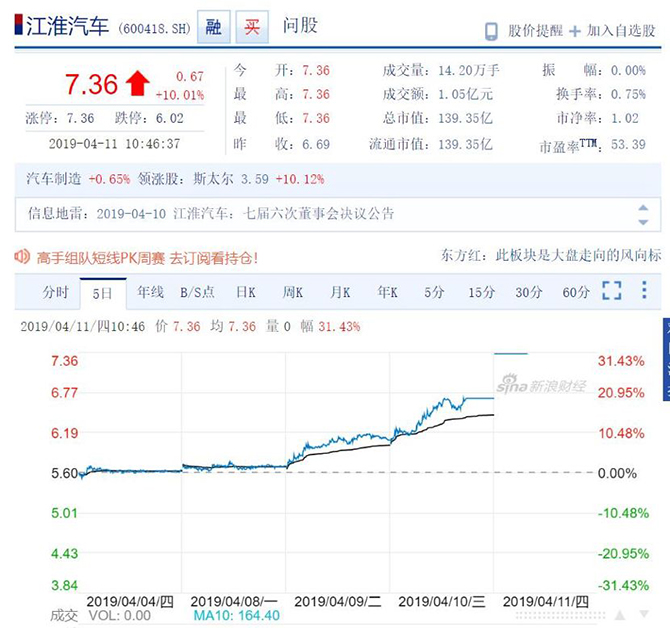Switch to the 5分 chart tab
Screen dimensions: 670x628
(434, 292)
